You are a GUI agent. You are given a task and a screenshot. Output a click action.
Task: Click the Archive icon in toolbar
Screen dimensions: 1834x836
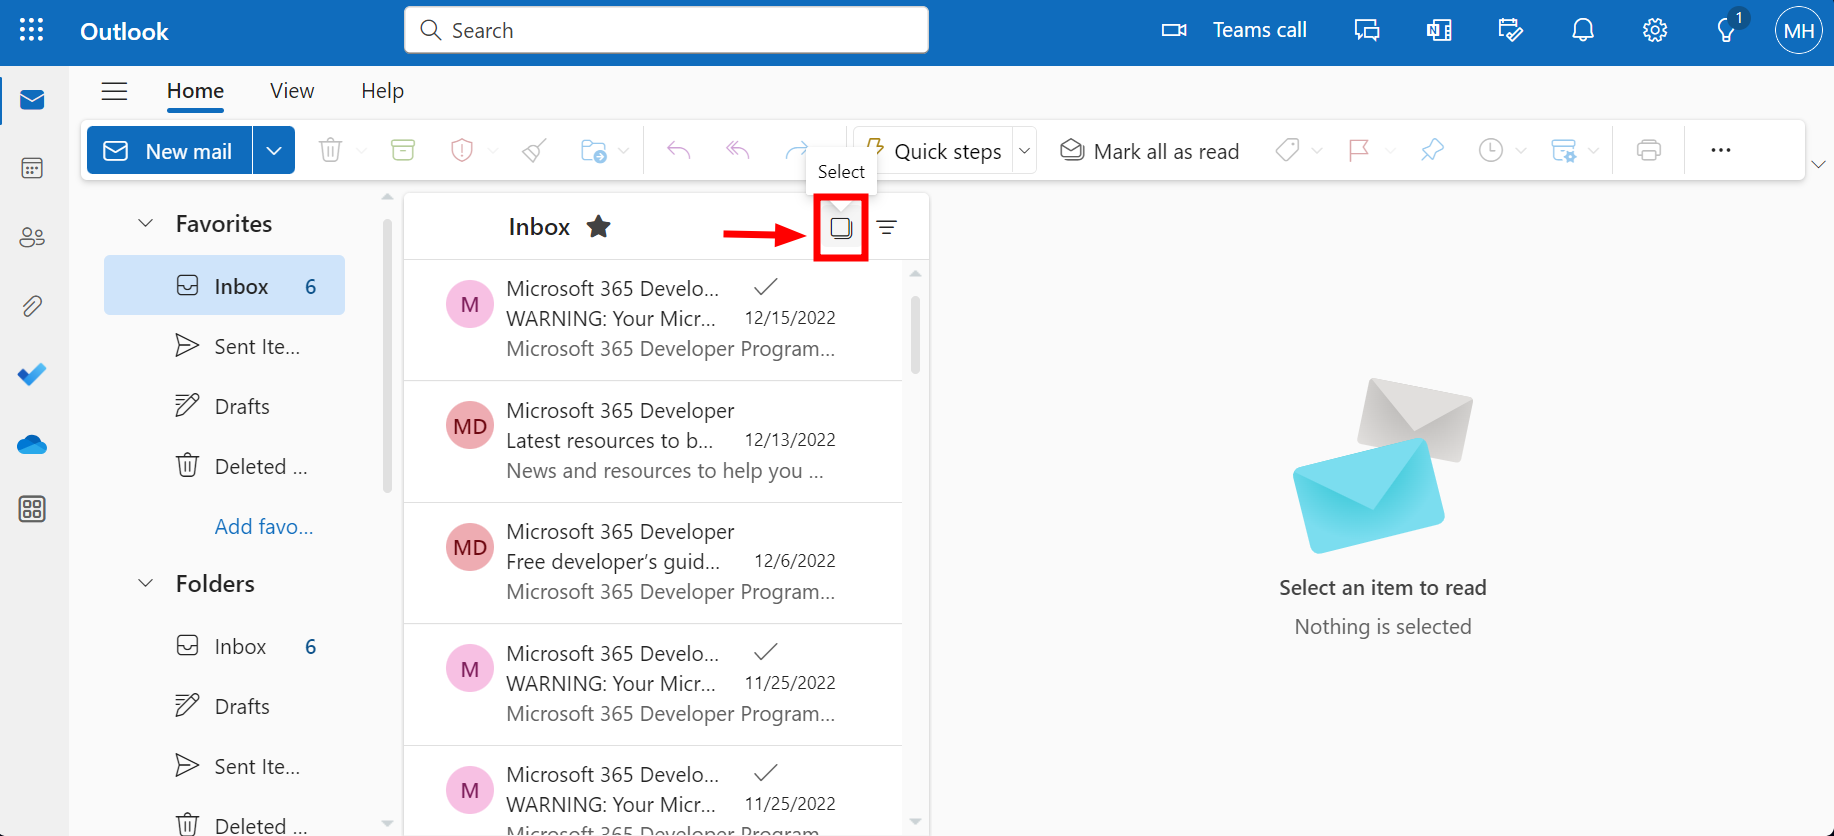pyautogui.click(x=403, y=150)
